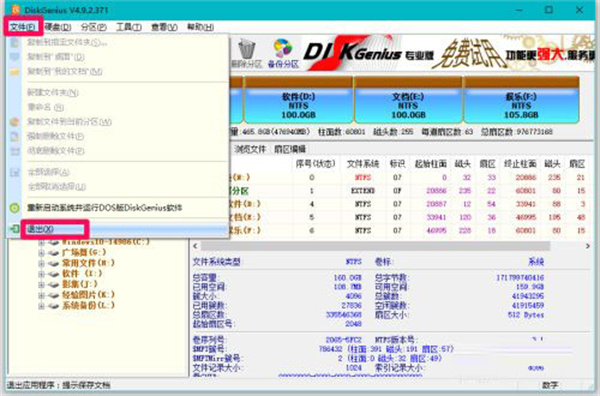600x396 pixels.
Task: Select the 软件(D:) NTFS 100.0GB partition block
Action: pos(298,99)
